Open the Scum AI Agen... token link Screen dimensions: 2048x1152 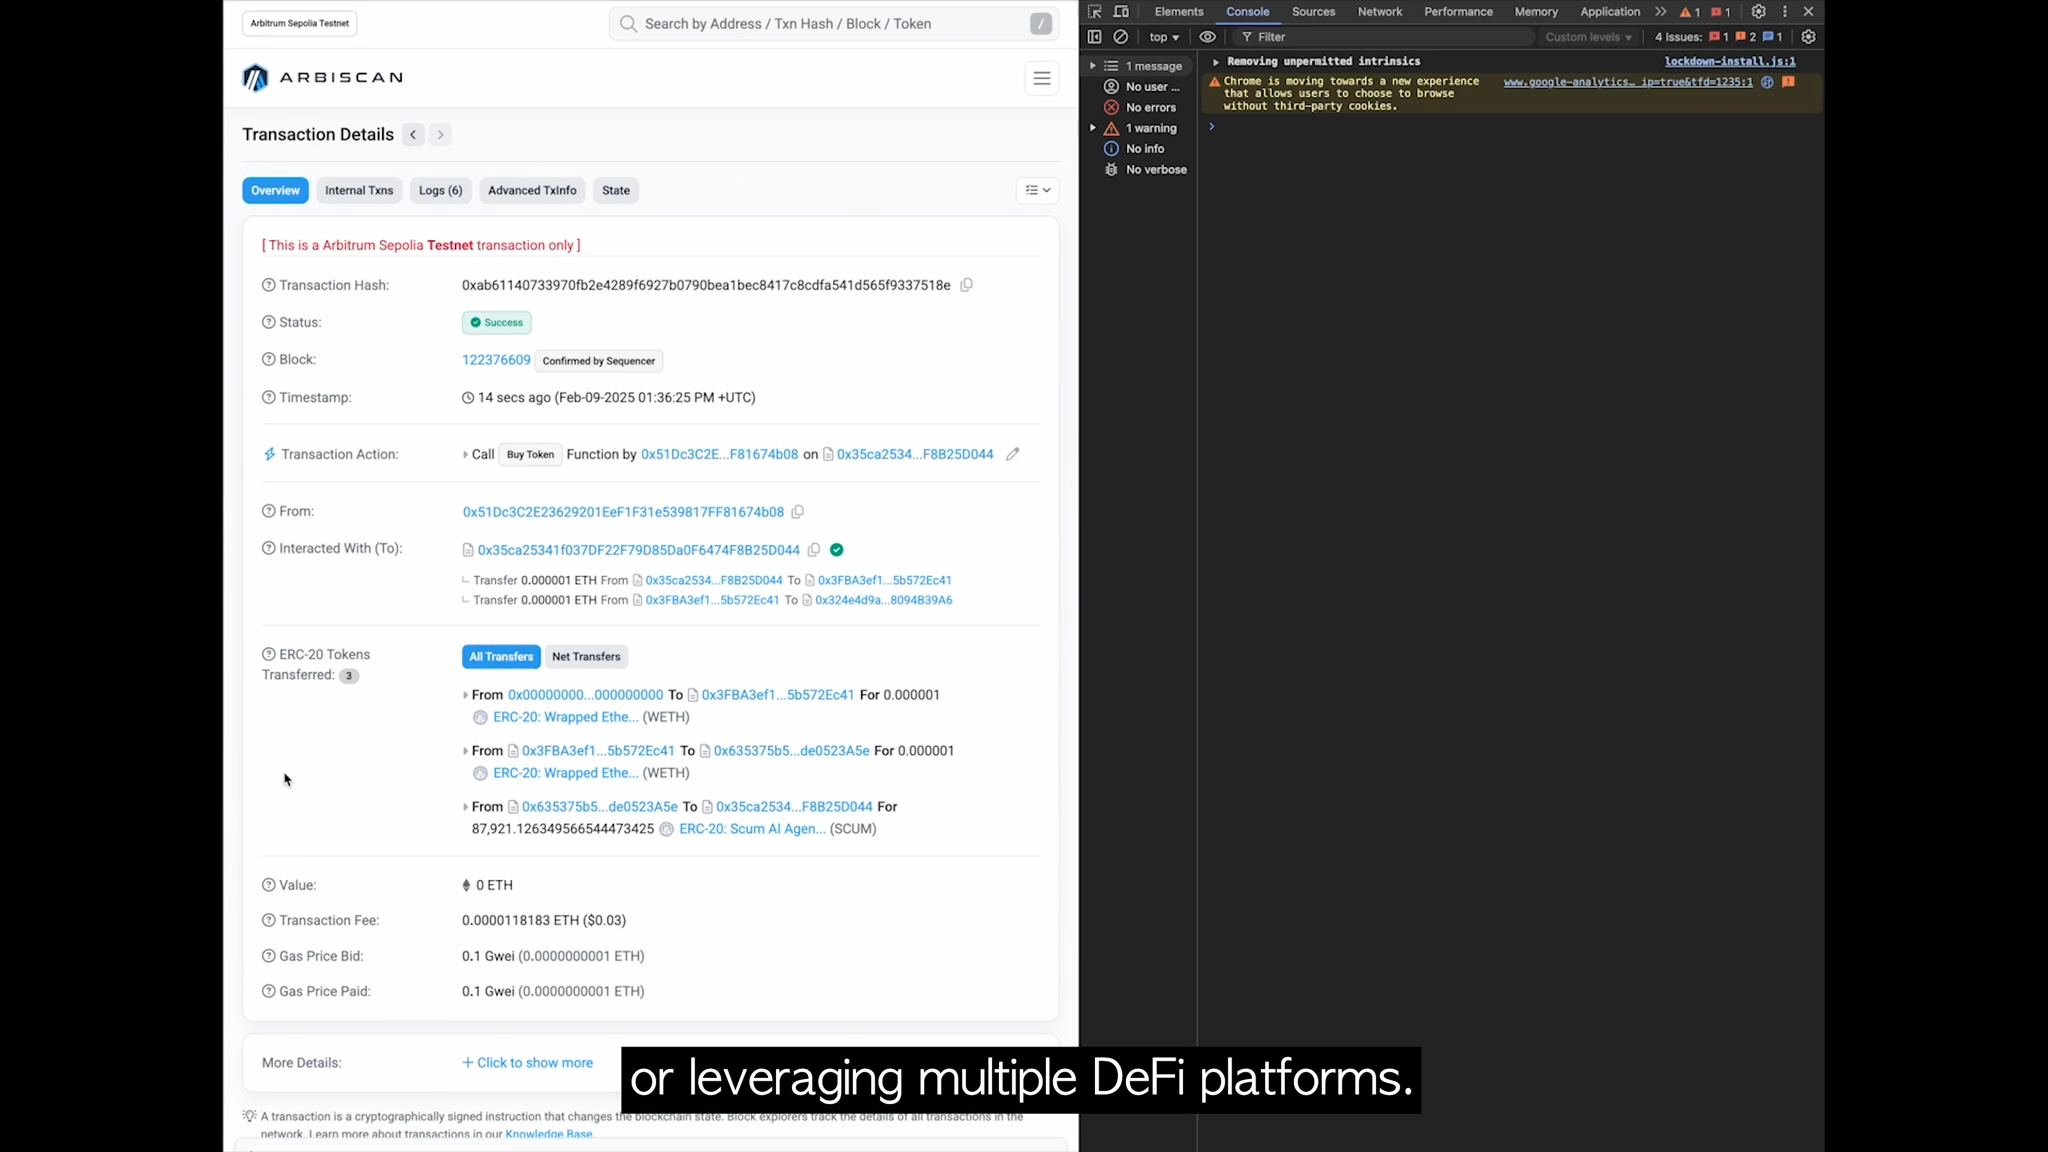(x=752, y=829)
